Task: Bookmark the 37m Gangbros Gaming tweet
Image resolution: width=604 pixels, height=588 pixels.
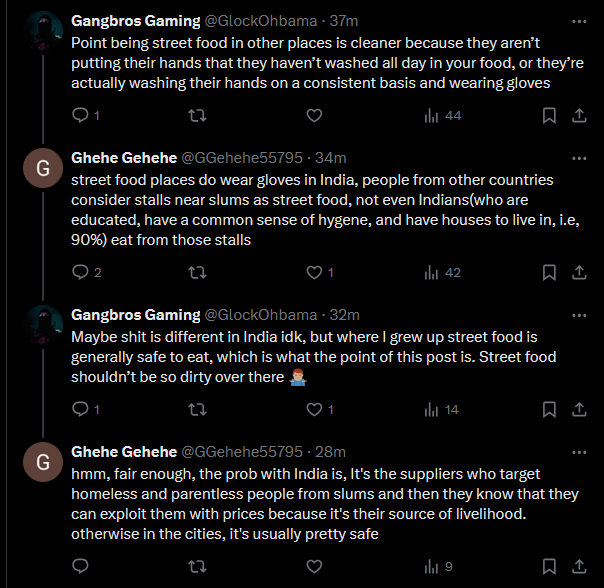Action: [549, 115]
